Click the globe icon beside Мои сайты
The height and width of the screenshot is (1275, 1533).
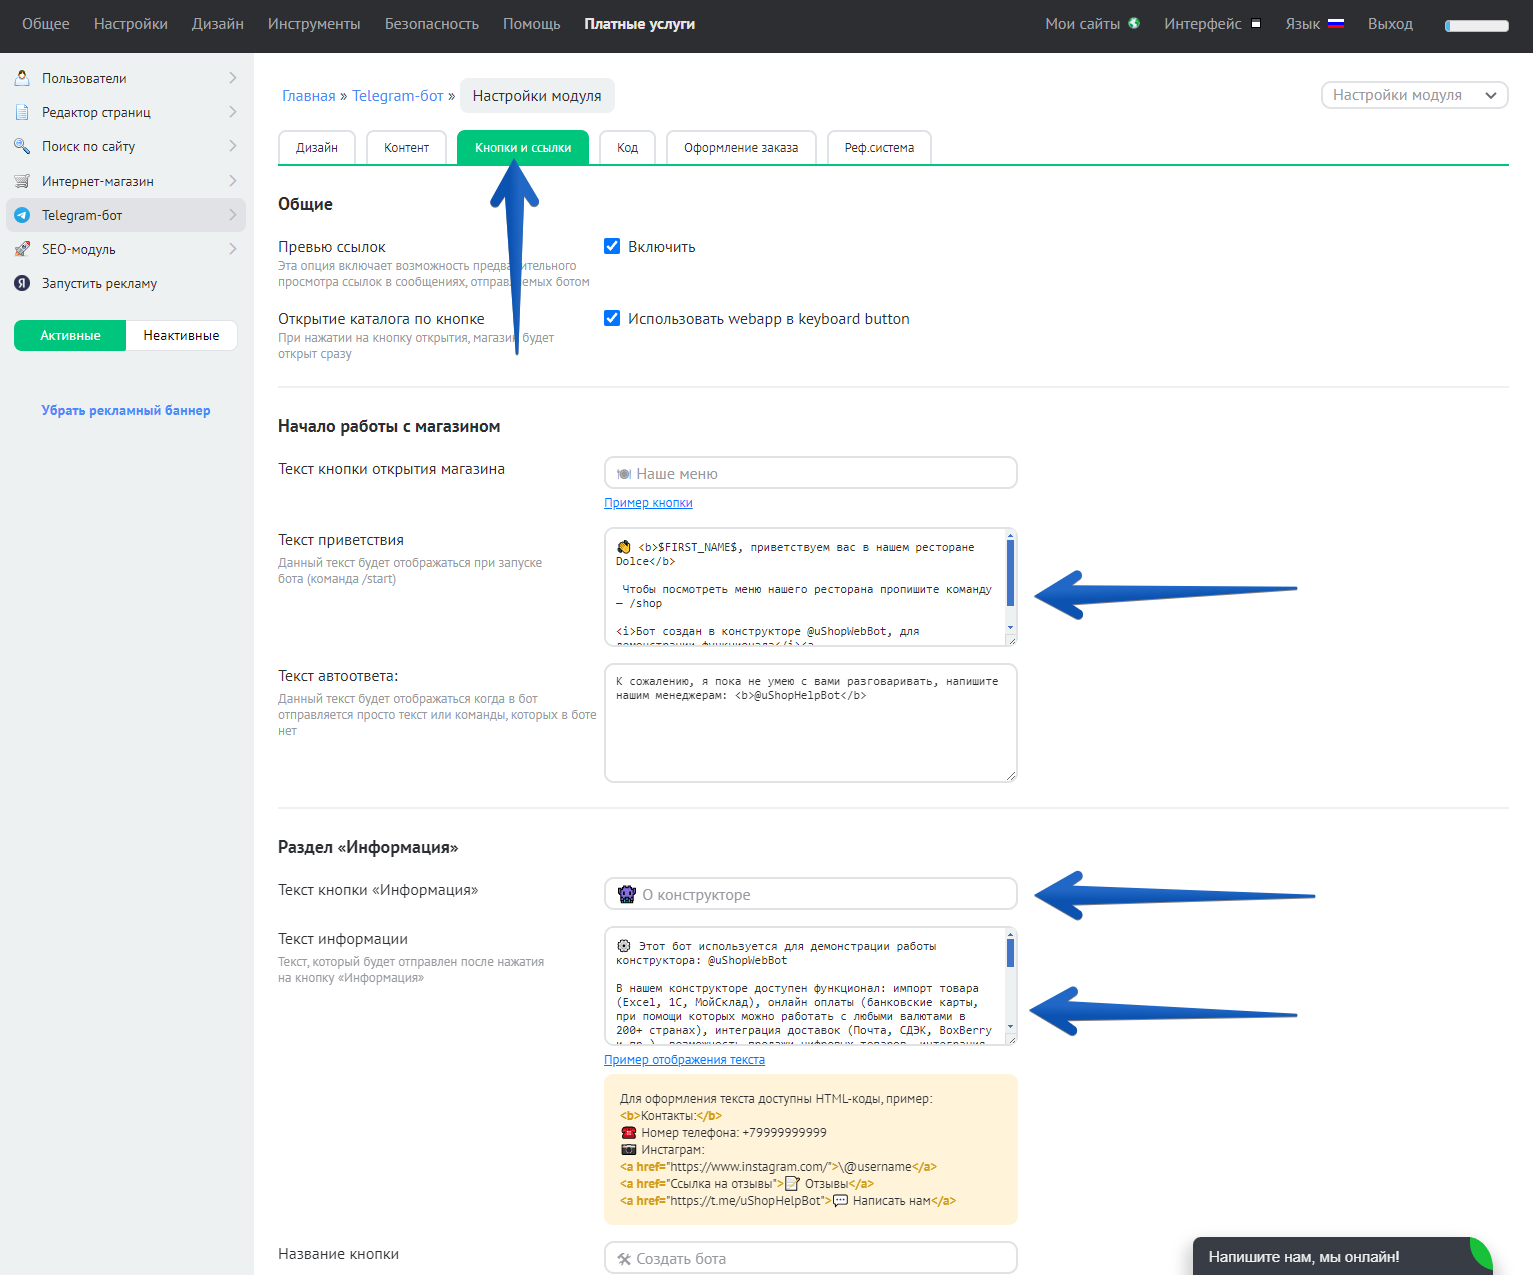[x=1134, y=23]
